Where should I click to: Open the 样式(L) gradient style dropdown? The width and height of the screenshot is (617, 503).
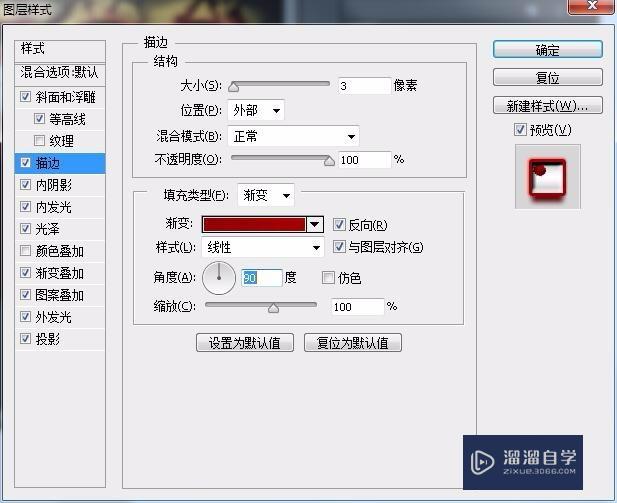tap(263, 247)
